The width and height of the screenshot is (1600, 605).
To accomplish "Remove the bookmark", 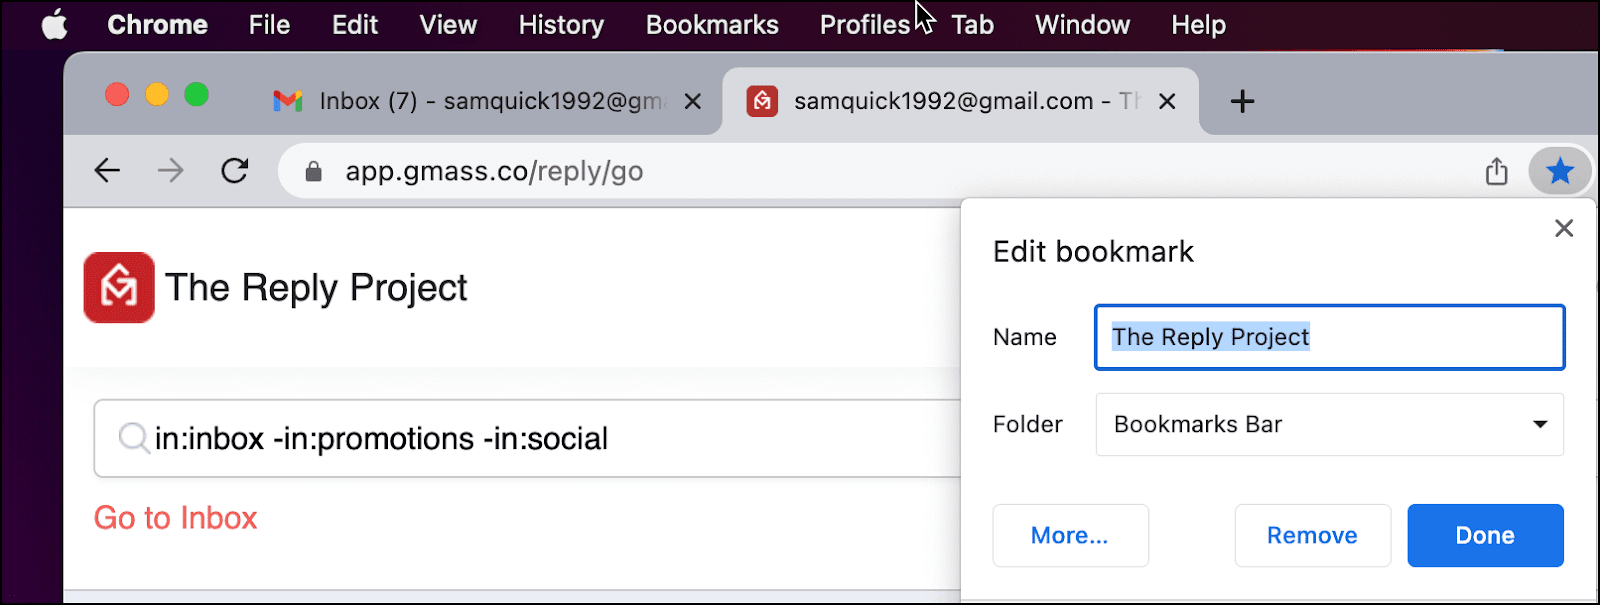I will (x=1312, y=536).
